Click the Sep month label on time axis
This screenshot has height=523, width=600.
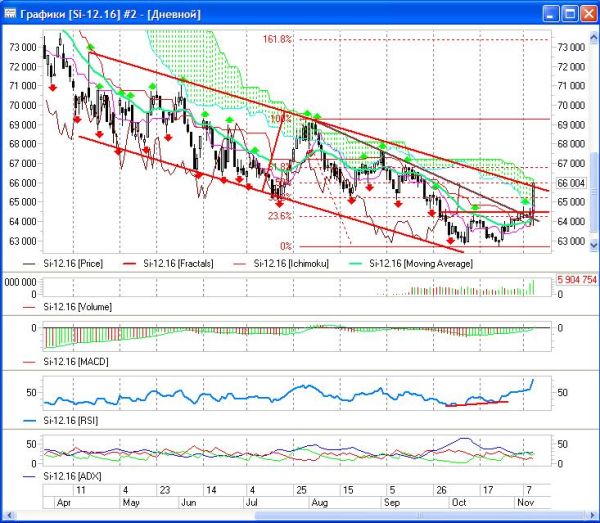click(x=392, y=502)
